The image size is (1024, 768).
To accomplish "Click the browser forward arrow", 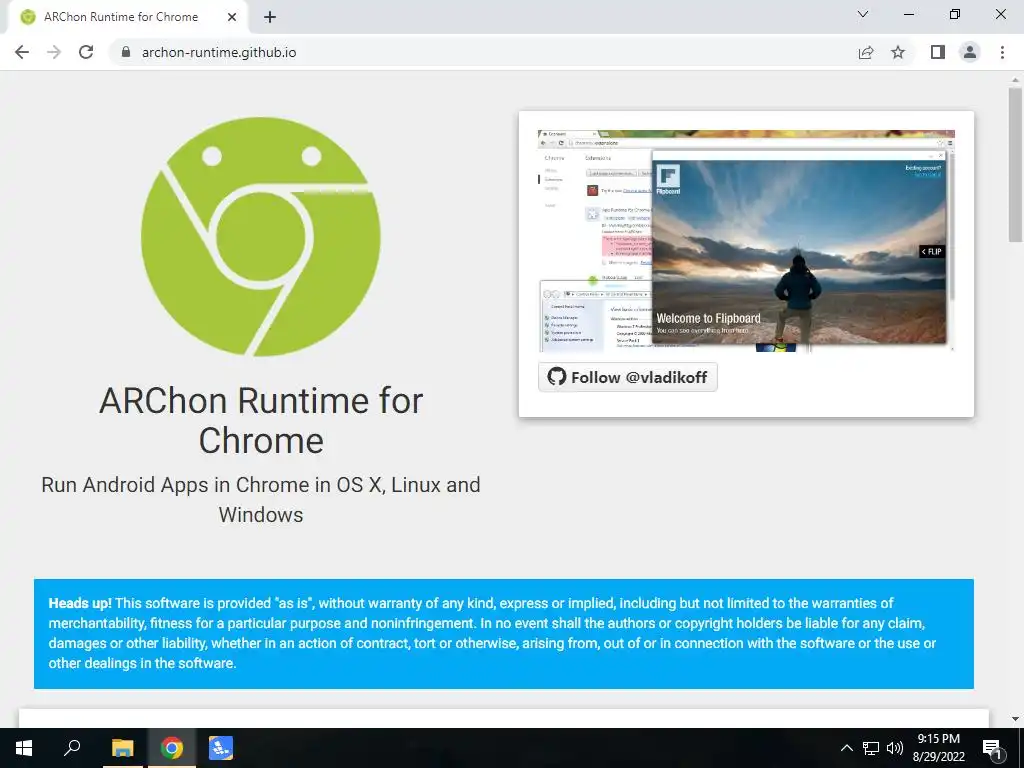I will [x=54, y=52].
